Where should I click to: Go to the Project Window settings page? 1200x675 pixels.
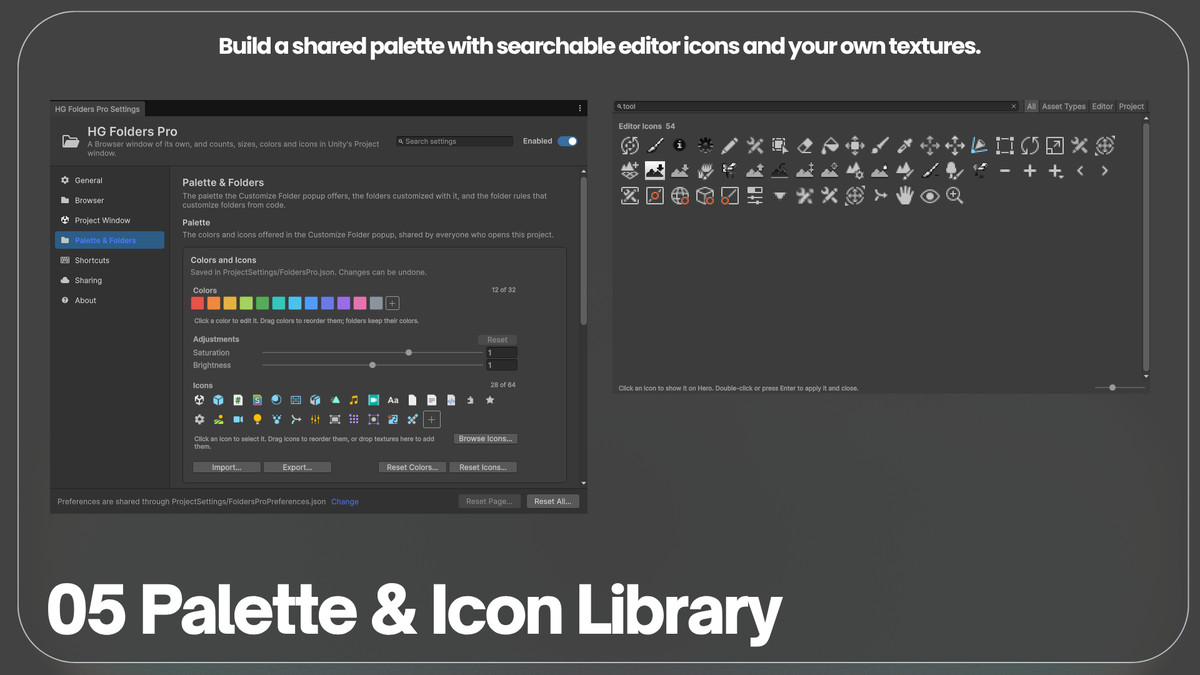click(x=109, y=220)
